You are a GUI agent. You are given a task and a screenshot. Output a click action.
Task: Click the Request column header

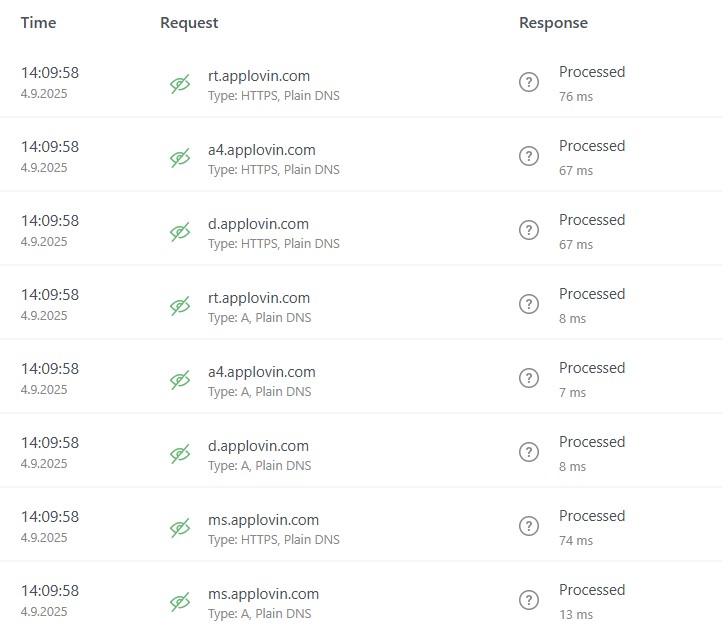(189, 23)
